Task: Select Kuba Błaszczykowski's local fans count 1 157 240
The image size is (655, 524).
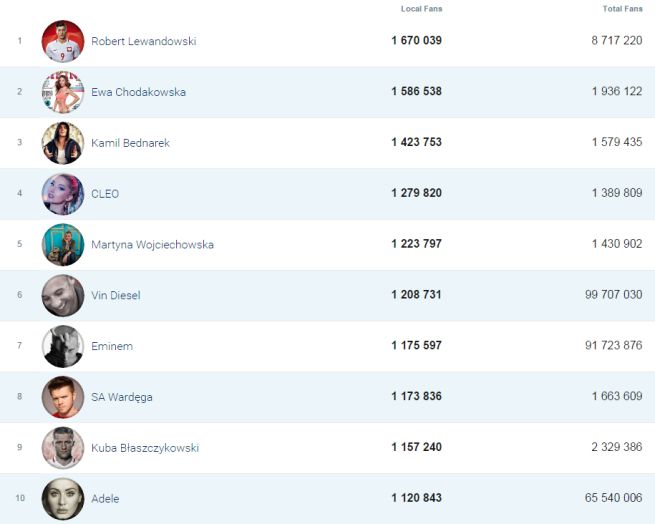Action: (416, 447)
